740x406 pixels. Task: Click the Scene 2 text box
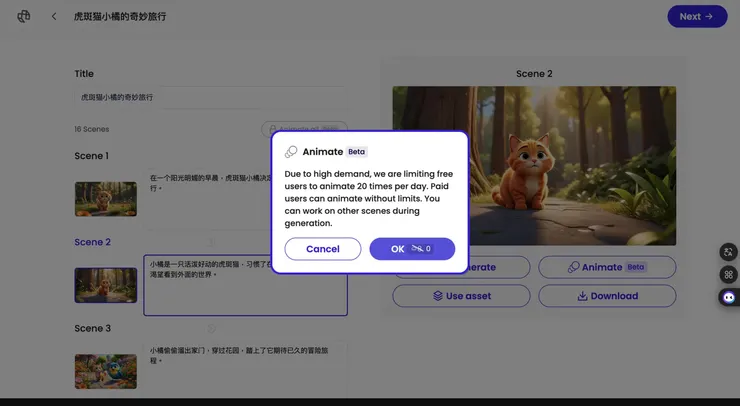245,285
